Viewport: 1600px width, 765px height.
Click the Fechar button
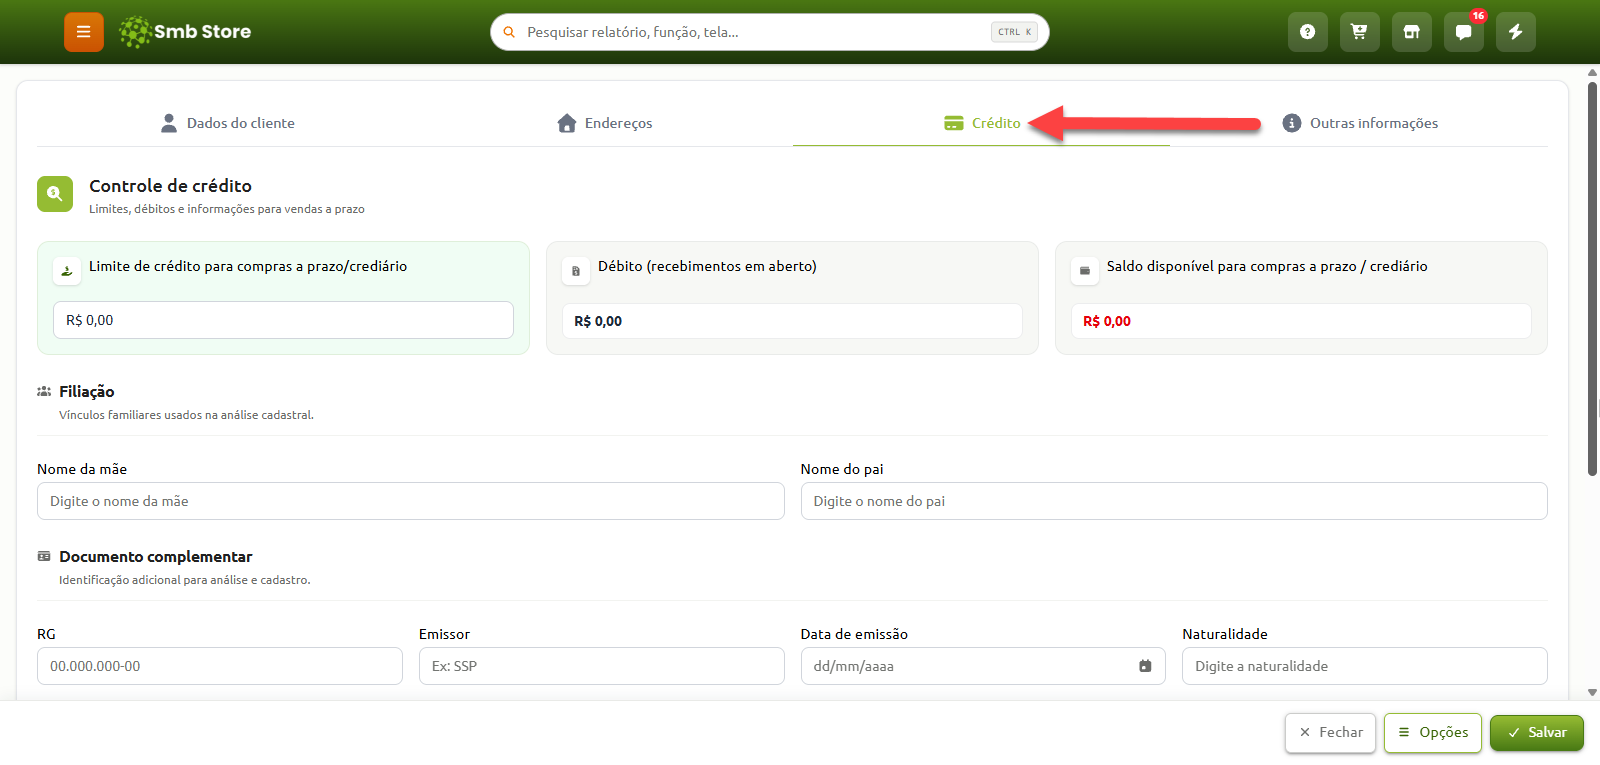point(1331,732)
